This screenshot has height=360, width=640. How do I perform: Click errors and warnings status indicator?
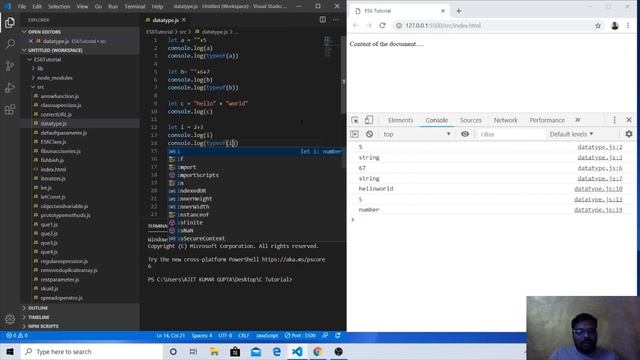click(x=17, y=336)
